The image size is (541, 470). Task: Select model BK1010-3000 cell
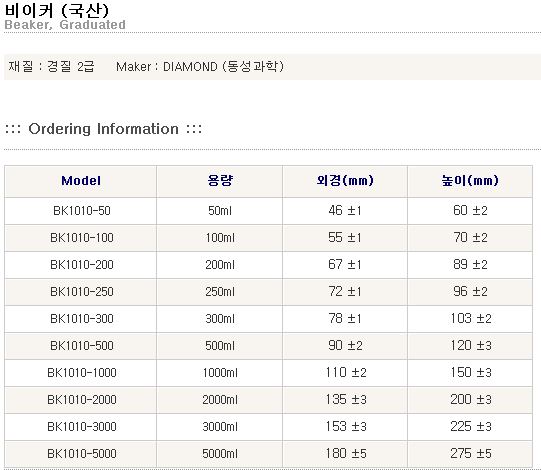tap(81, 427)
